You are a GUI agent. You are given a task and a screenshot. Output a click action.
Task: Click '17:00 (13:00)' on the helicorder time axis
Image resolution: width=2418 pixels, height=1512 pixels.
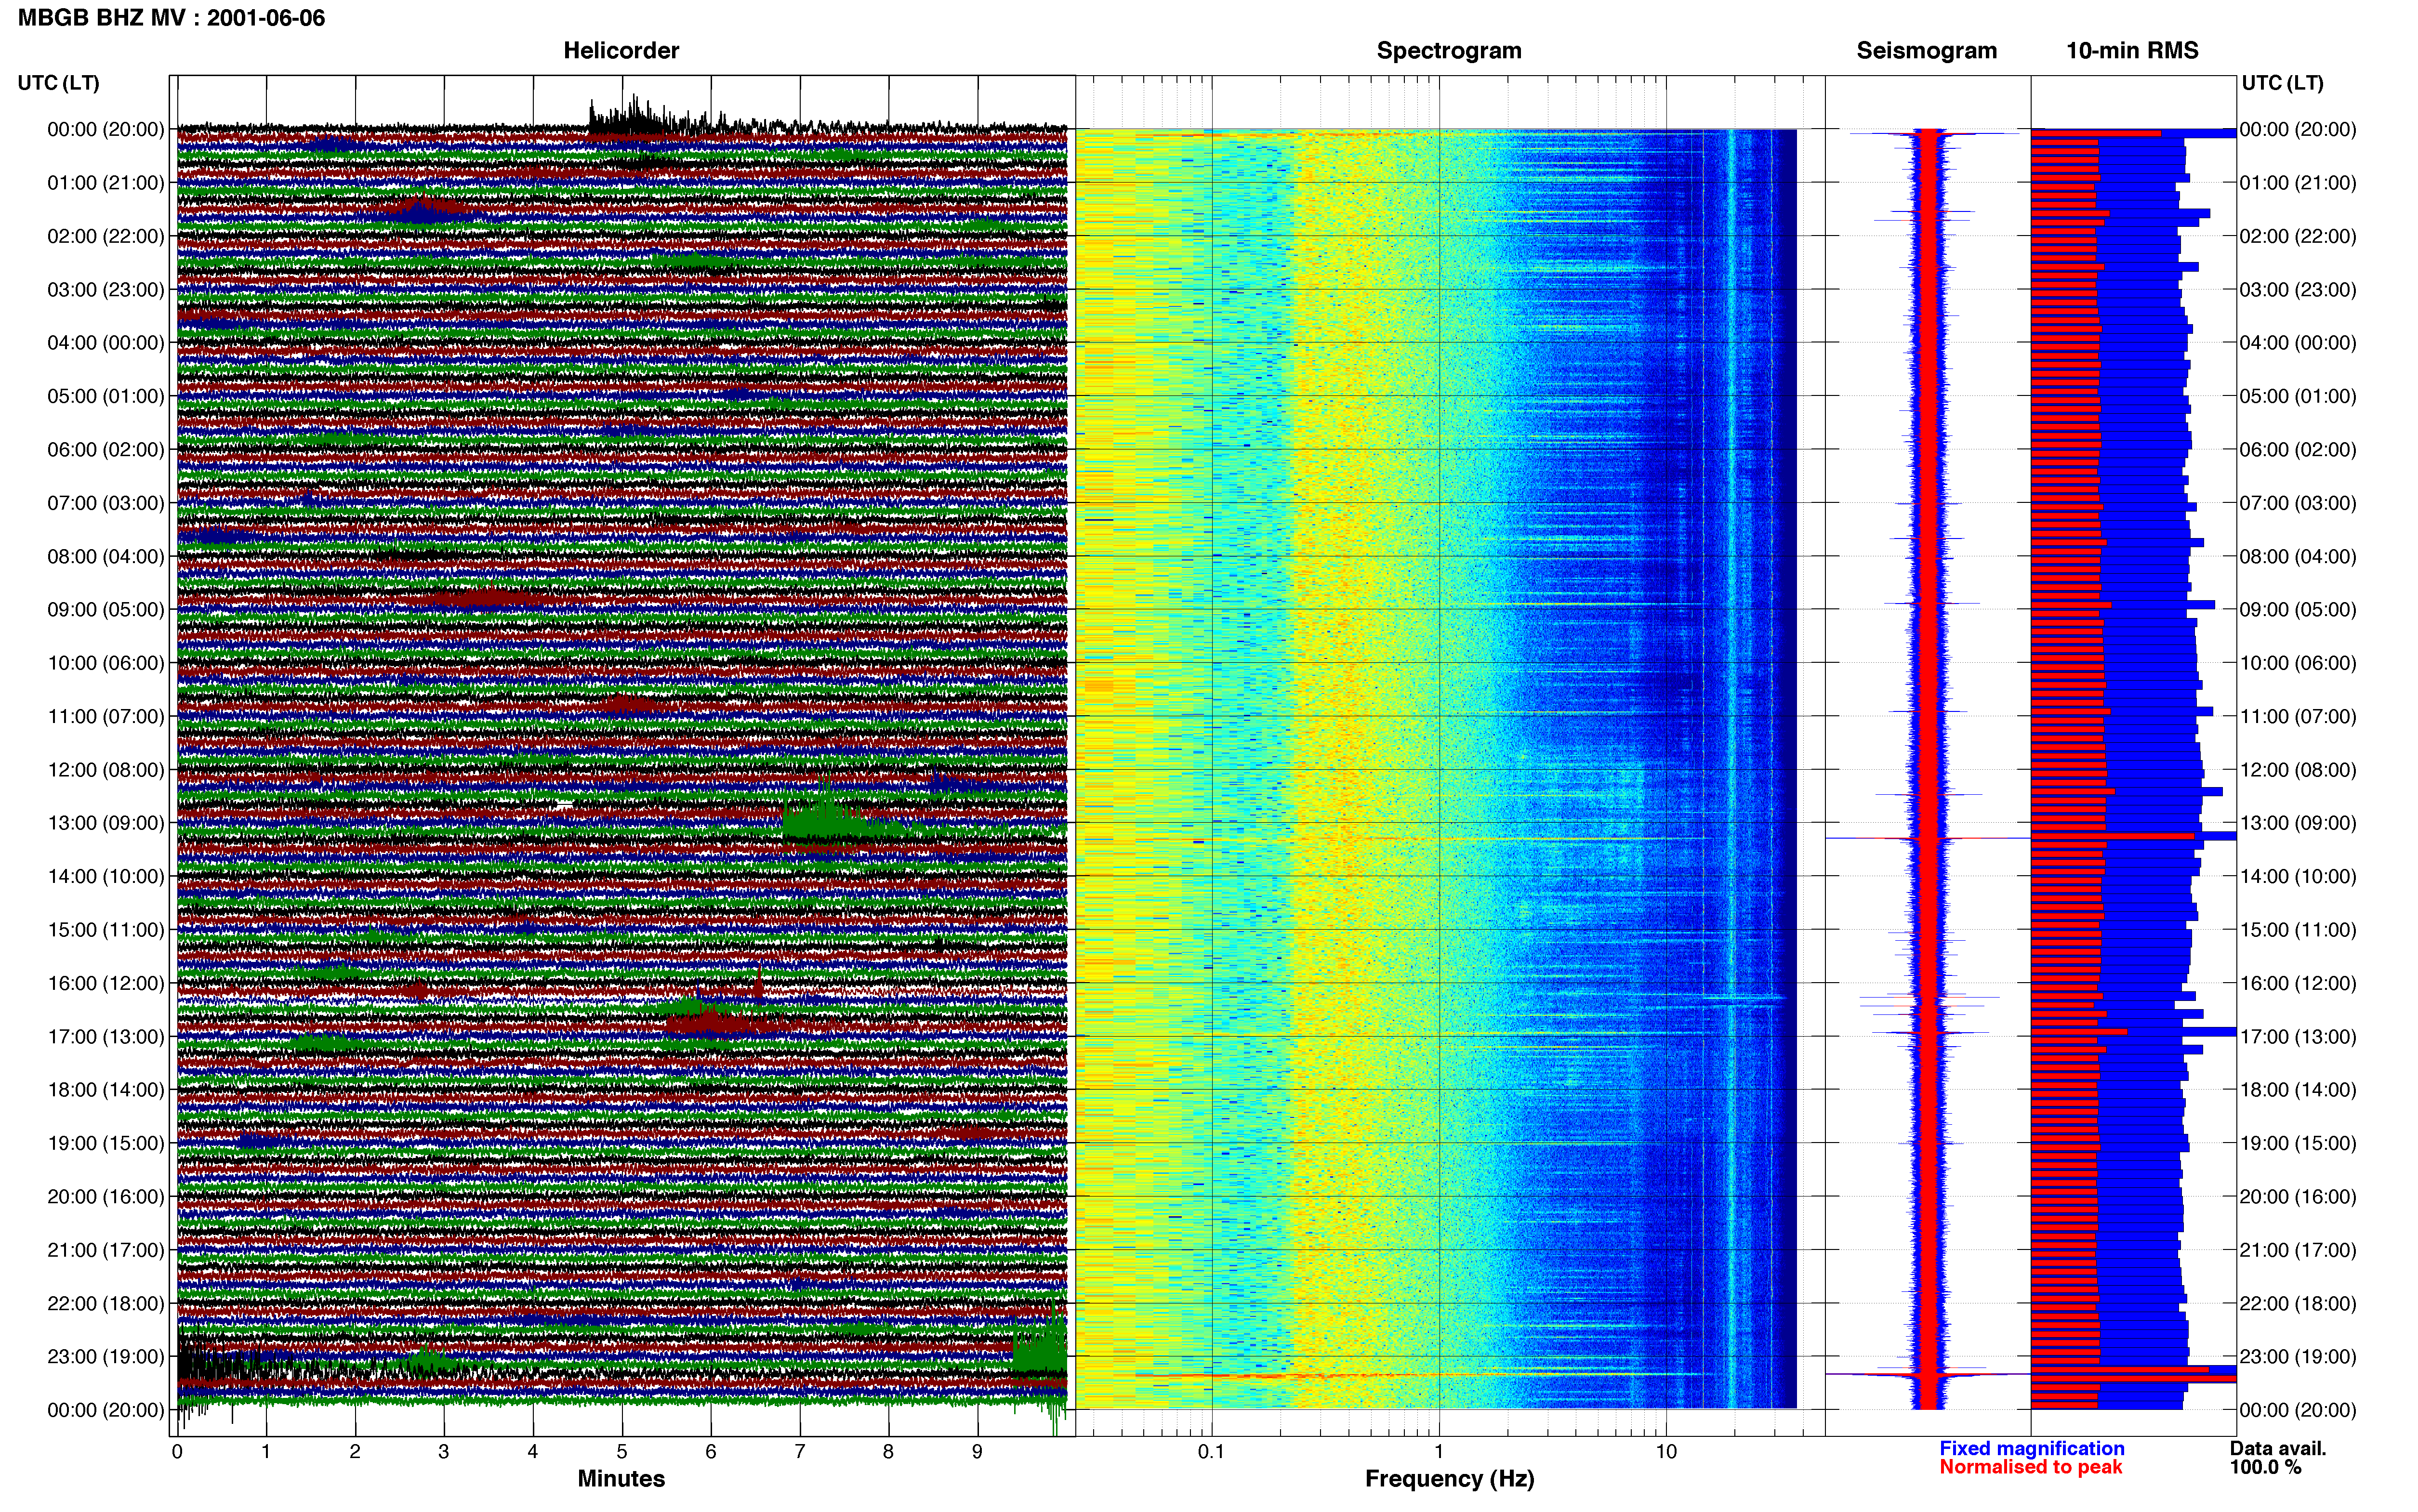point(106,1037)
